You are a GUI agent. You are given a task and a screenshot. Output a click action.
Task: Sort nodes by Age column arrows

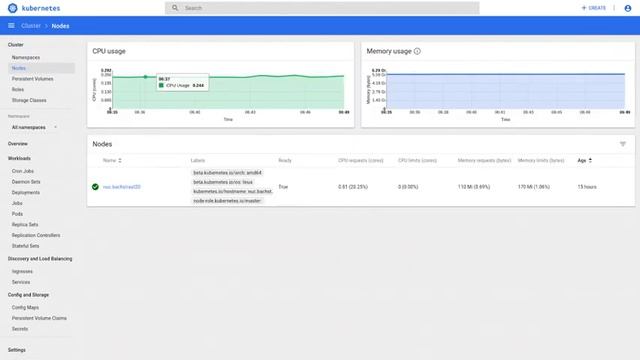coord(590,160)
